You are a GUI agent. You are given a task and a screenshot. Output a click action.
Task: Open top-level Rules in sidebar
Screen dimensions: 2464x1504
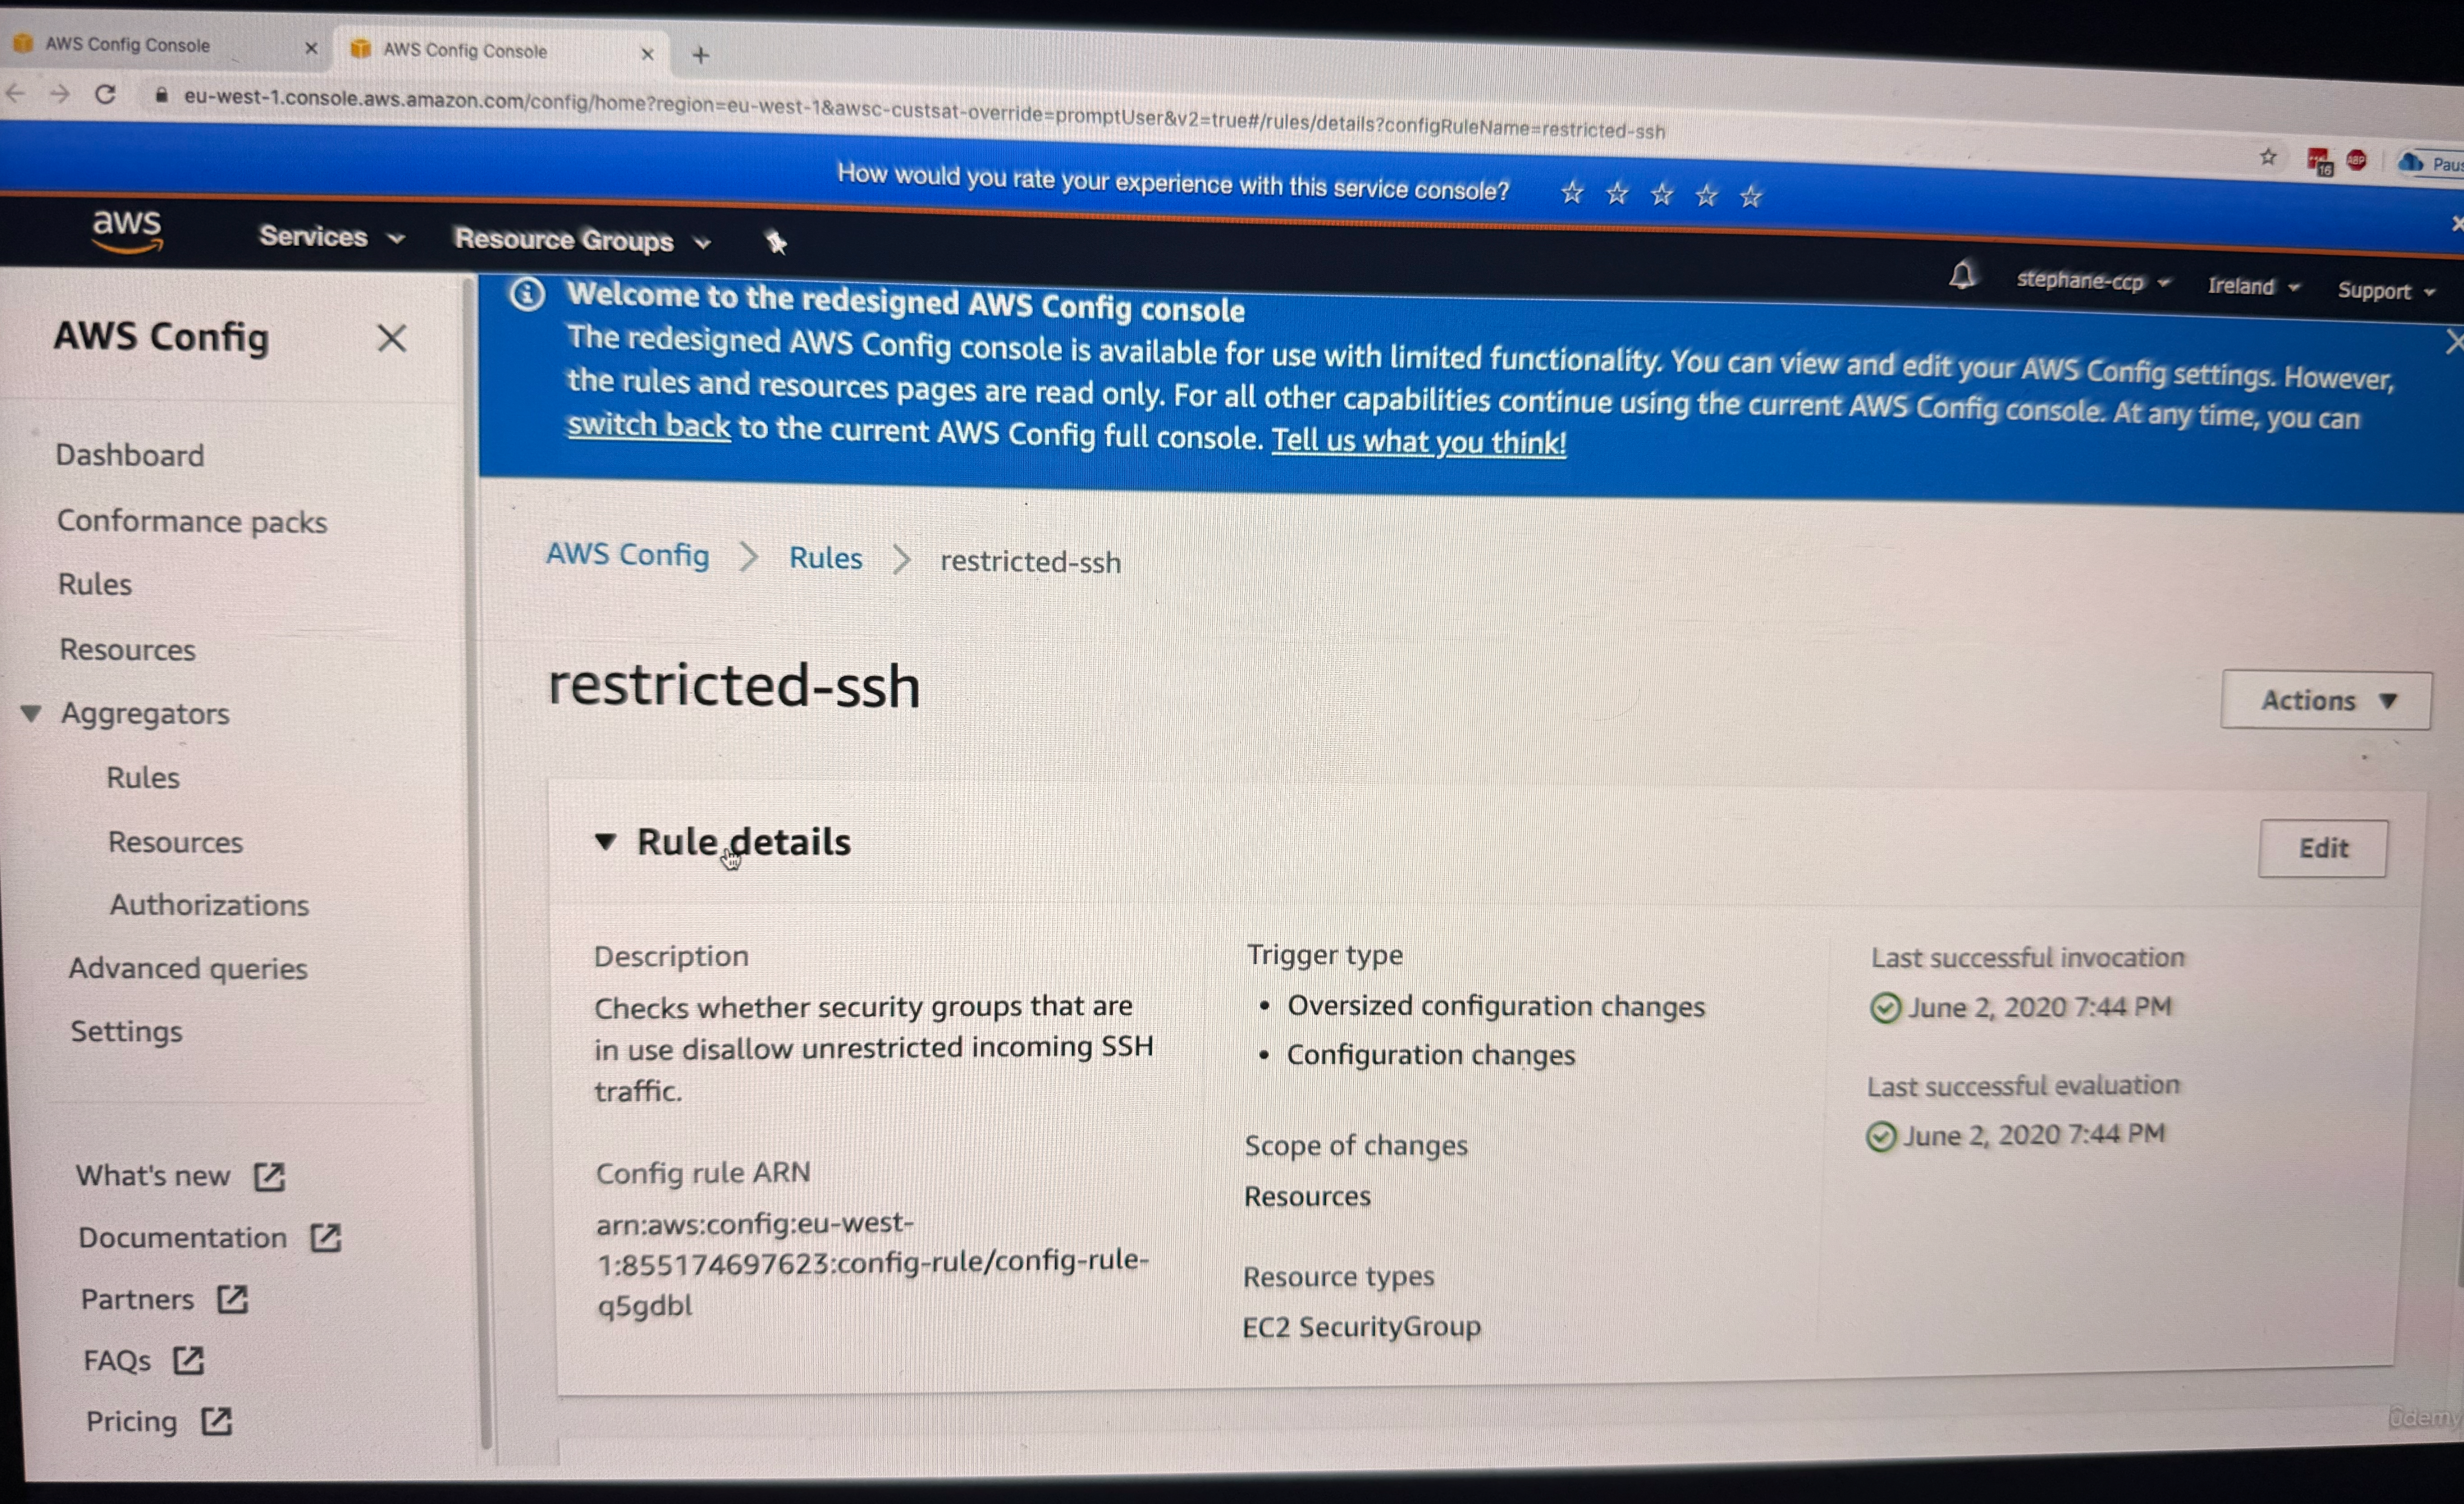95,584
